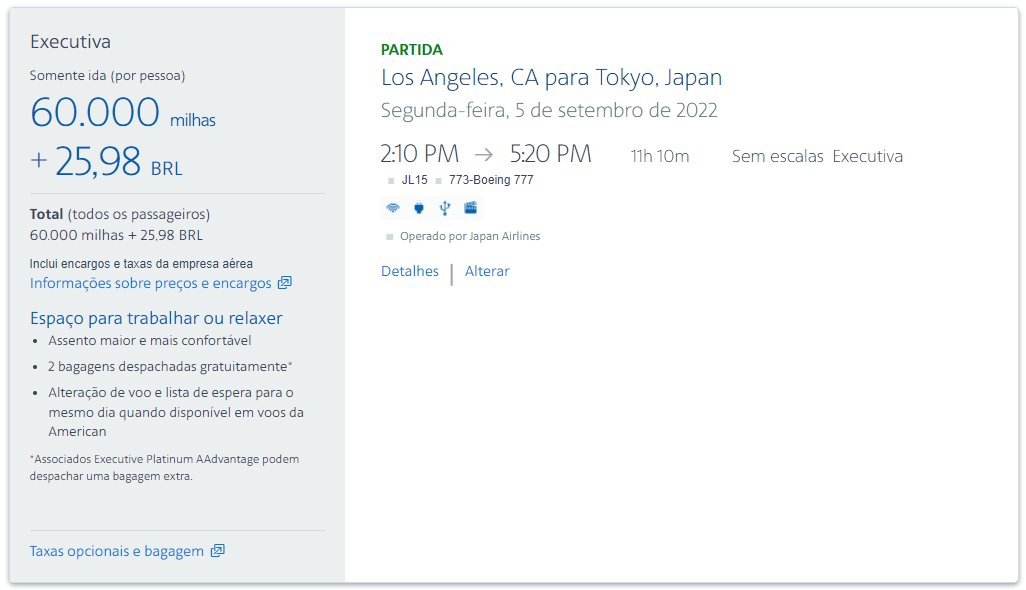Image resolution: width=1026 pixels, height=590 pixels.
Task: Click the Executiva fare heading
Action: coord(70,42)
